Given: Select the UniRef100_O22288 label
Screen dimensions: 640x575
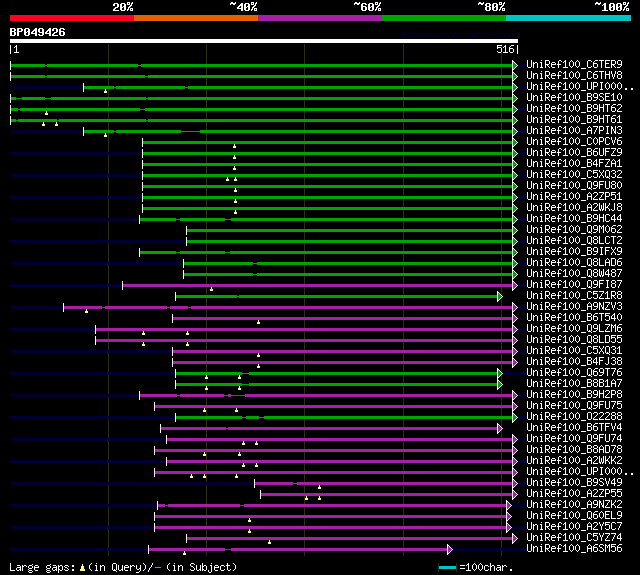Looking at the screenshot, I should (x=574, y=417).
